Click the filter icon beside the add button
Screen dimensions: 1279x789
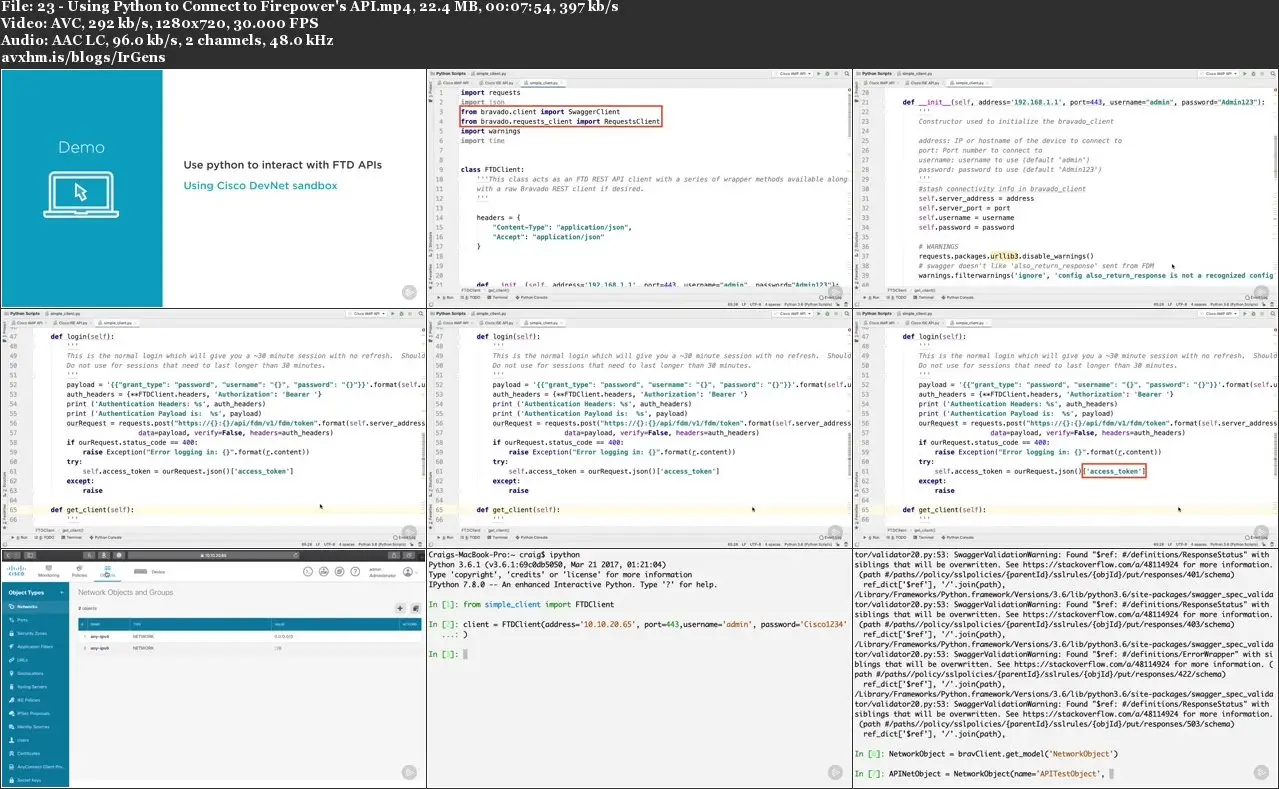click(x=415, y=608)
